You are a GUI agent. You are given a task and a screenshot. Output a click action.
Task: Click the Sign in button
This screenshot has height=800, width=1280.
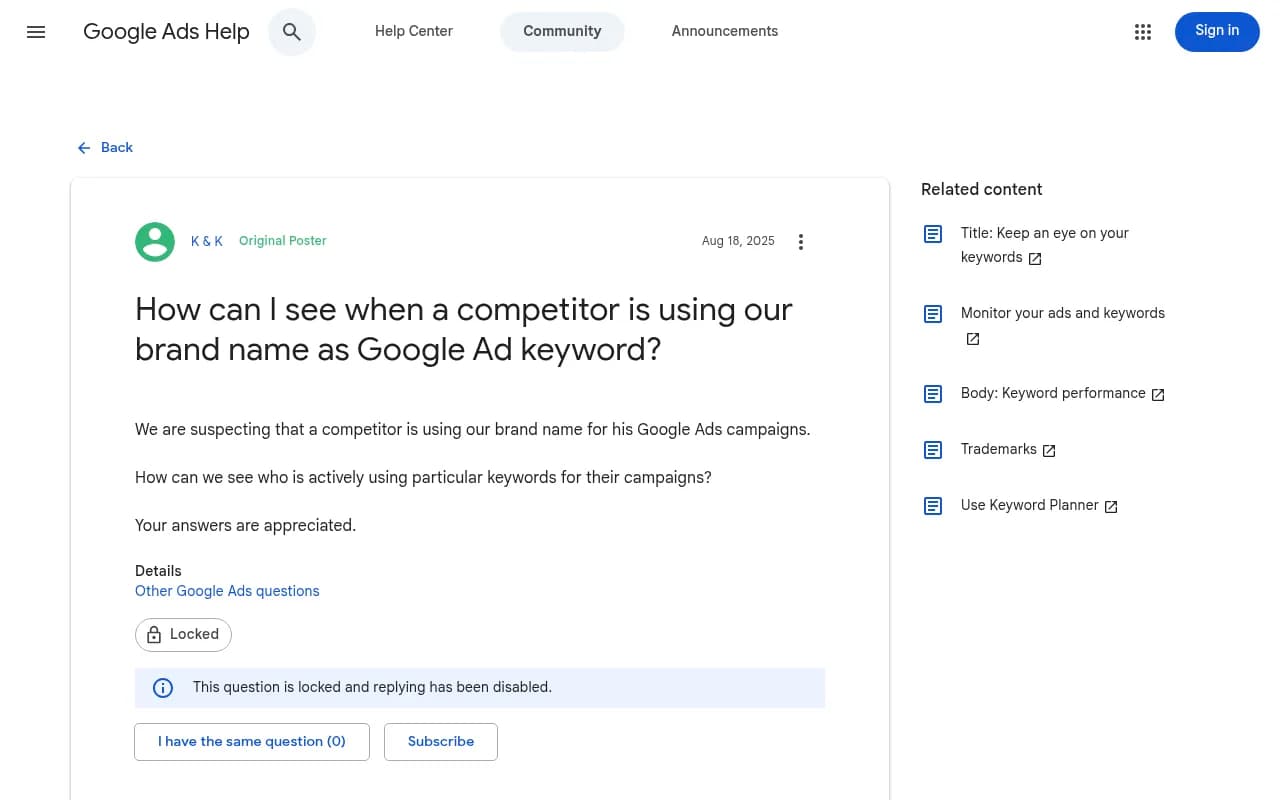click(1217, 32)
